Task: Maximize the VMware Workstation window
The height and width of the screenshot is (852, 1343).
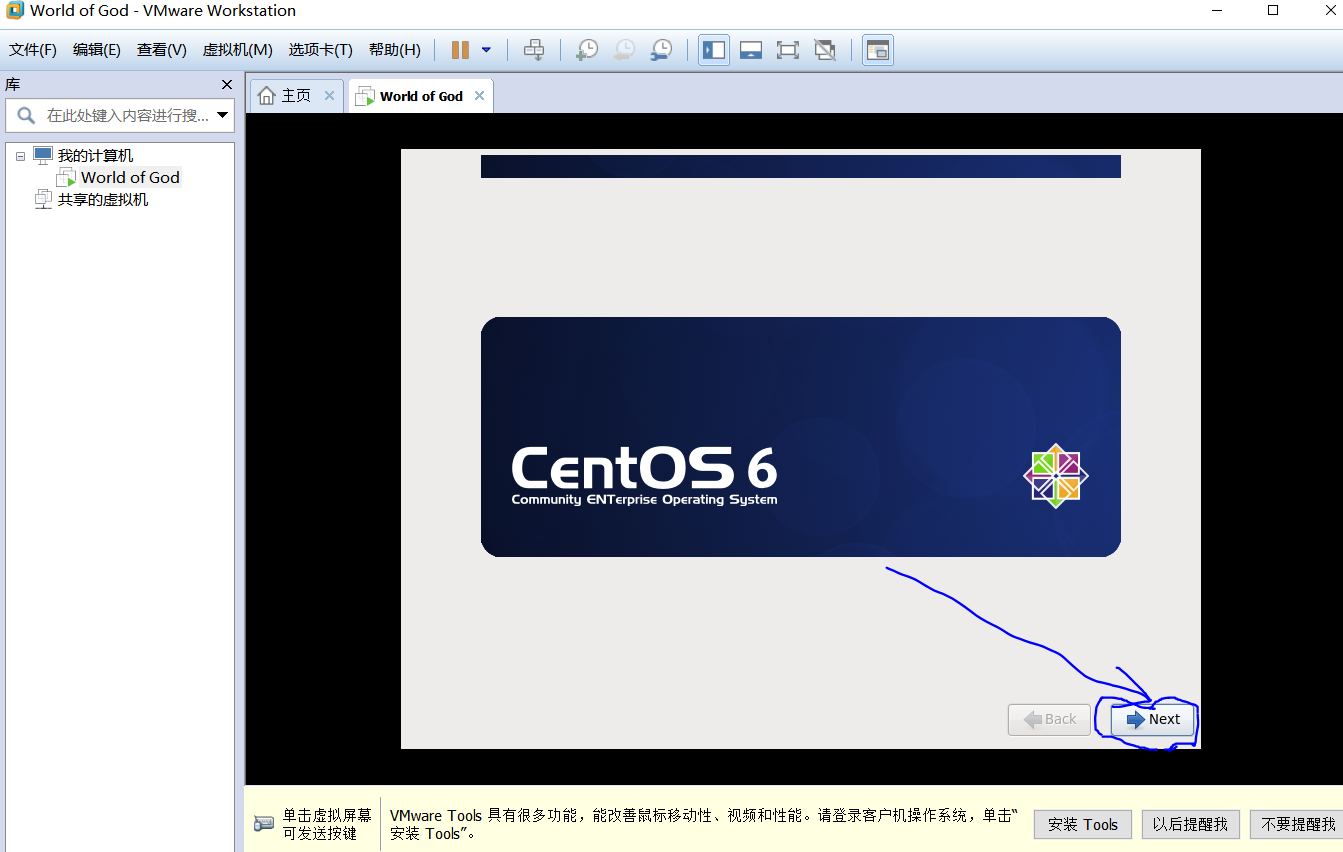Action: pos(1273,11)
